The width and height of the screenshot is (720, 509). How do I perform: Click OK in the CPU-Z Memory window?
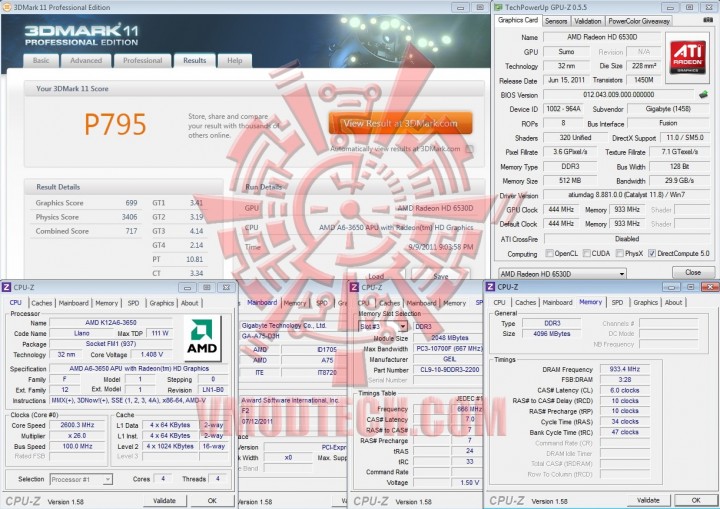696,500
